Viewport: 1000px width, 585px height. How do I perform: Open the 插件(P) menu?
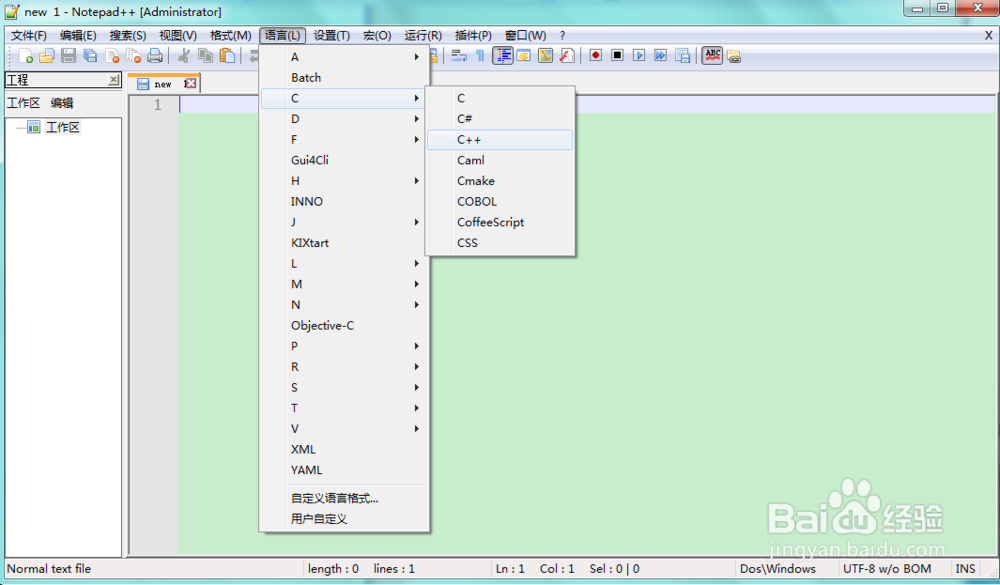(473, 35)
